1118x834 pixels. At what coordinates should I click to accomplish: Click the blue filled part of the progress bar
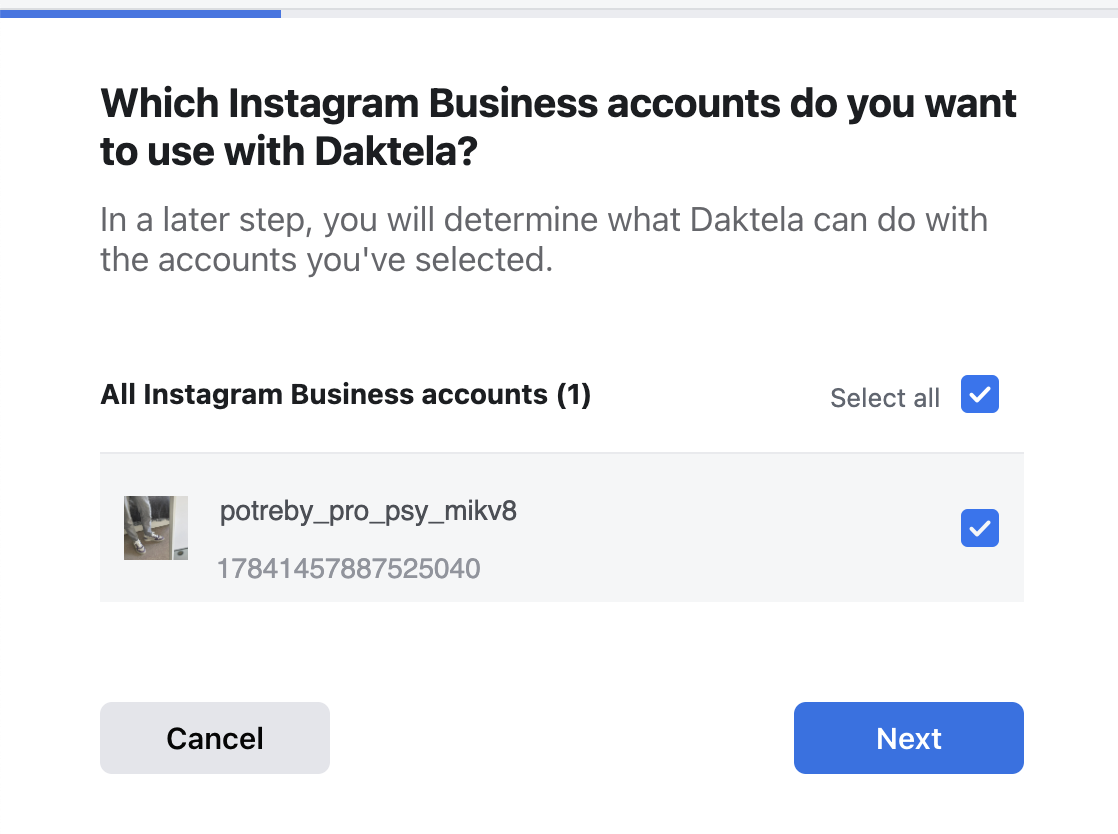click(140, 13)
